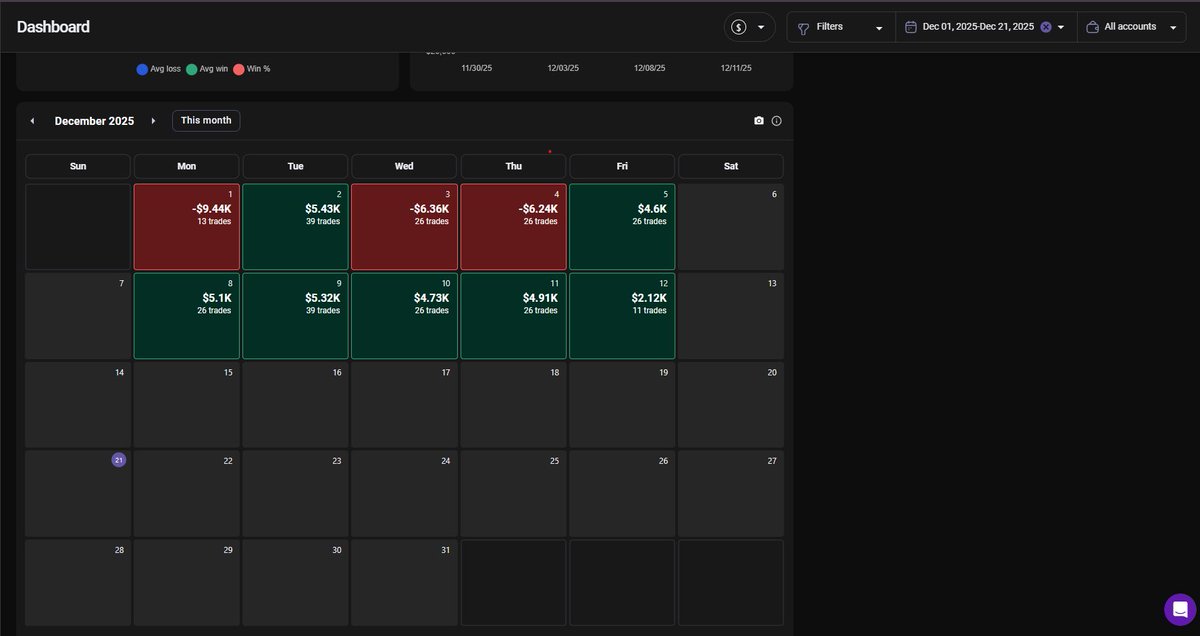Screen dimensions: 1200x636
Task: Go to next month in calendar
Action: (x=153, y=121)
